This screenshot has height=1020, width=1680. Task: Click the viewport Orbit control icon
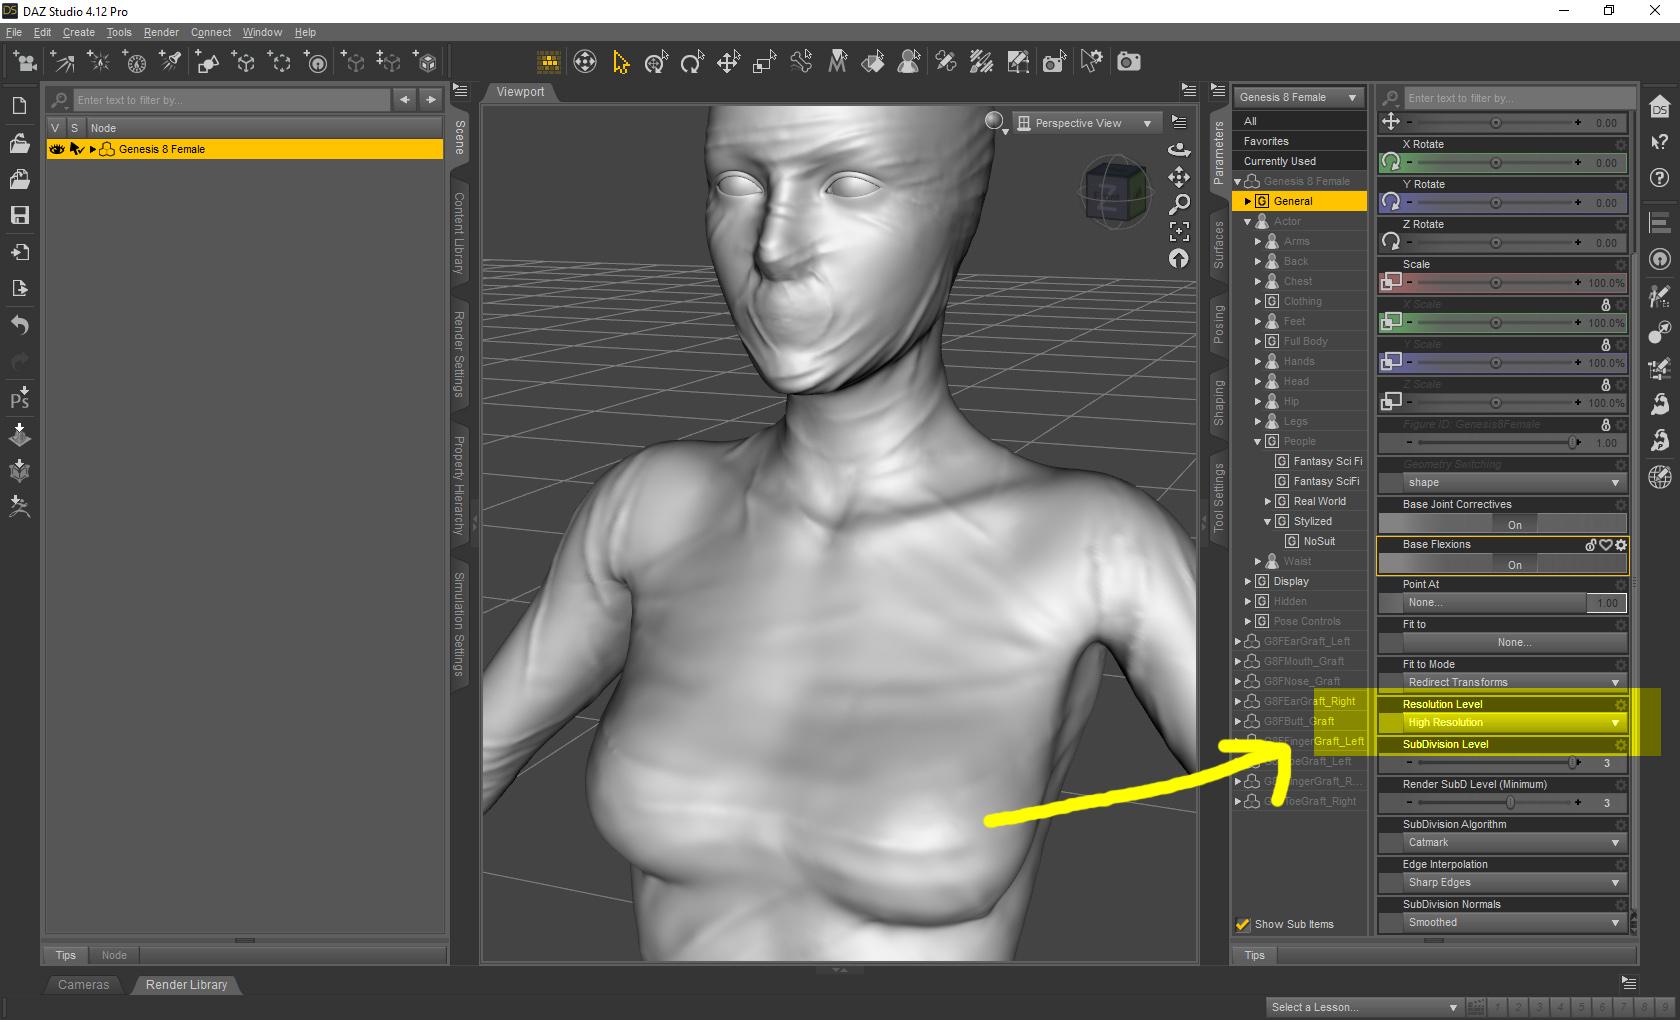(x=1180, y=149)
